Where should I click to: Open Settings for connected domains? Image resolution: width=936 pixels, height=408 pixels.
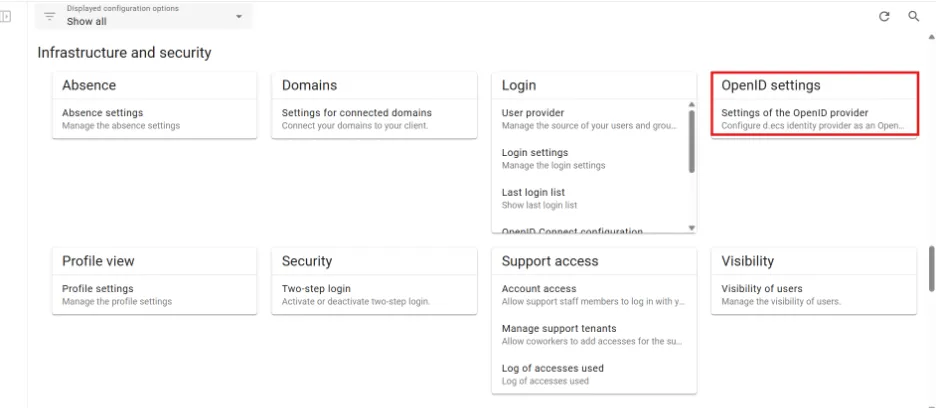pos(374,119)
